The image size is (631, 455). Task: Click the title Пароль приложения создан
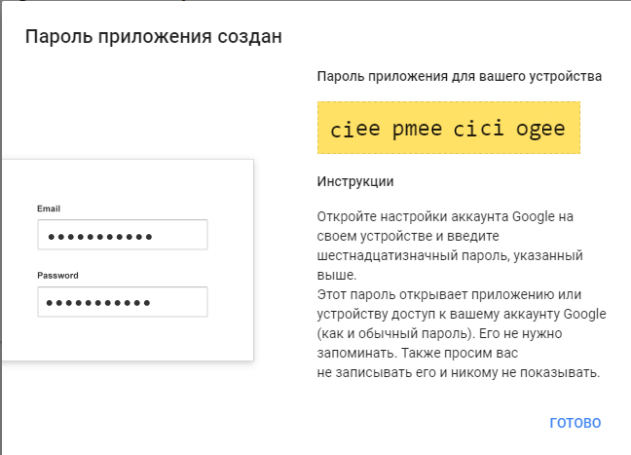pyautogui.click(x=153, y=37)
